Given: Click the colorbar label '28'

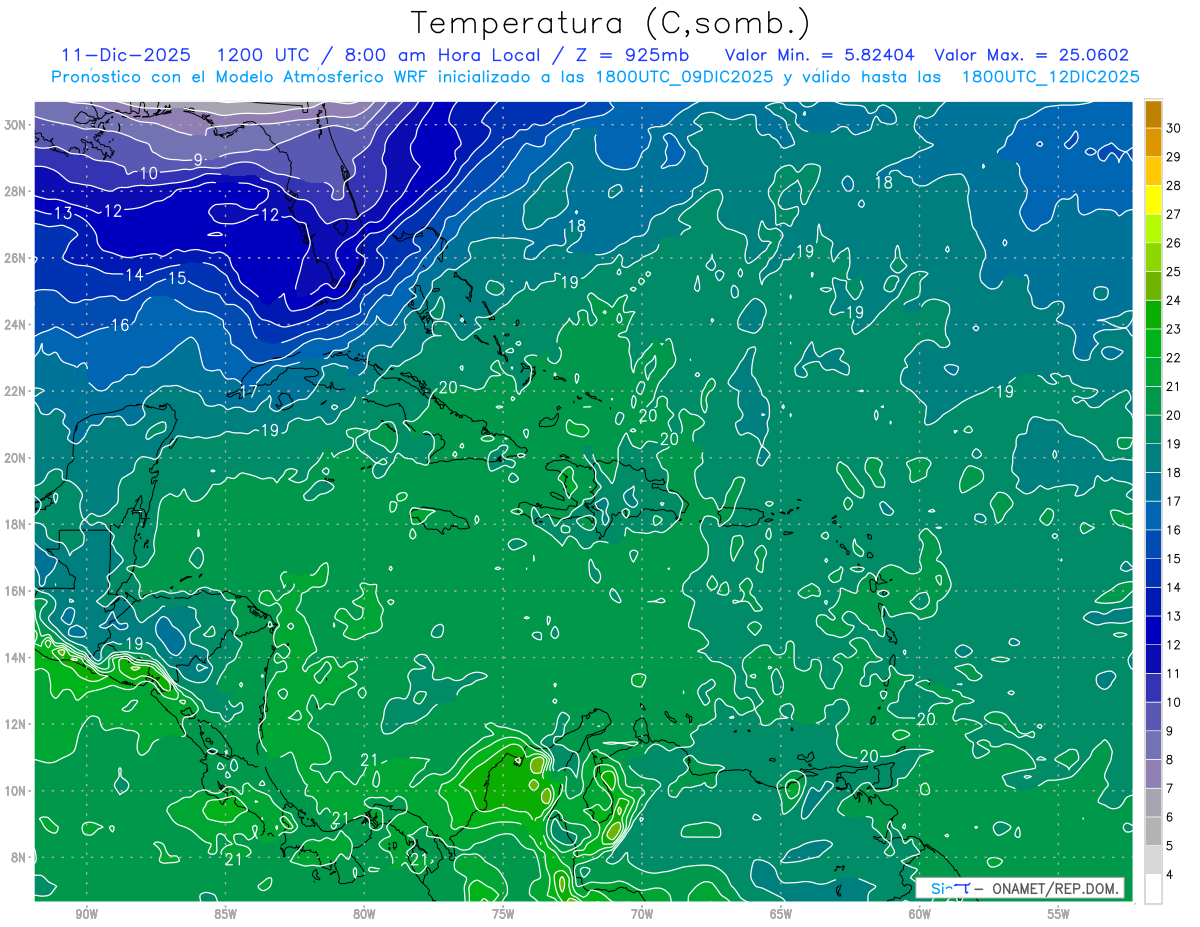Looking at the screenshot, I should pos(1174,186).
